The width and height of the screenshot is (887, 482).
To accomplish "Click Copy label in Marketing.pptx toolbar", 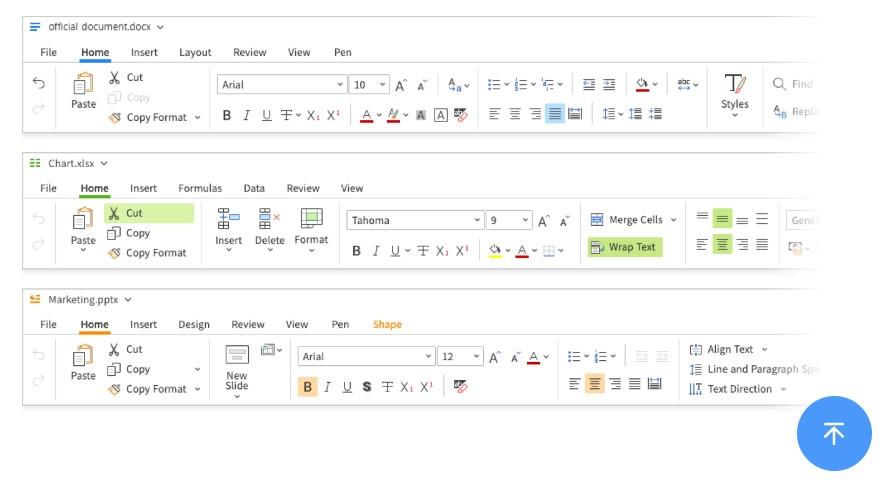I will 138,369.
